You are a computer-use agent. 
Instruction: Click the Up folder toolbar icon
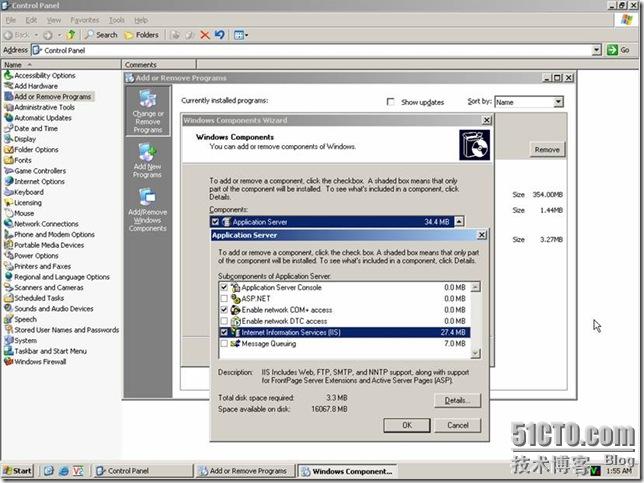[71, 35]
